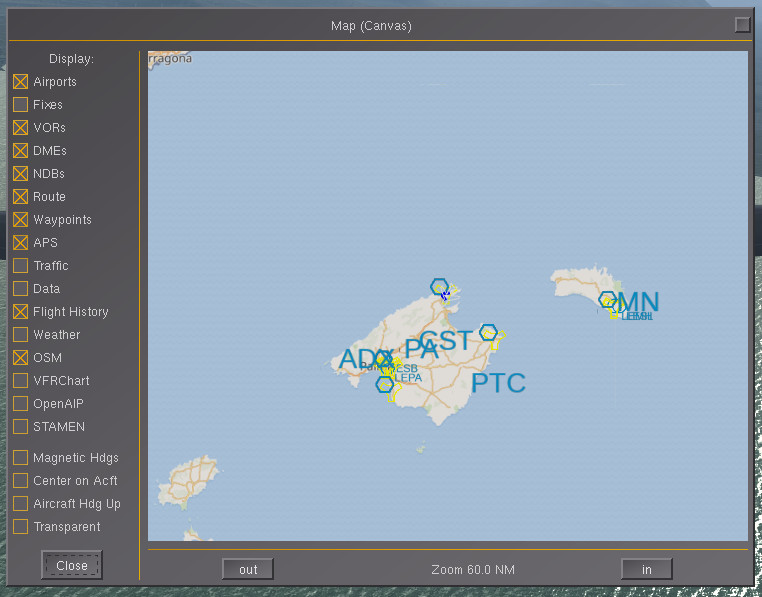Screen dimensions: 762x597
Task: Click the hexagon navaid icon on Menorca
Action: (607, 299)
